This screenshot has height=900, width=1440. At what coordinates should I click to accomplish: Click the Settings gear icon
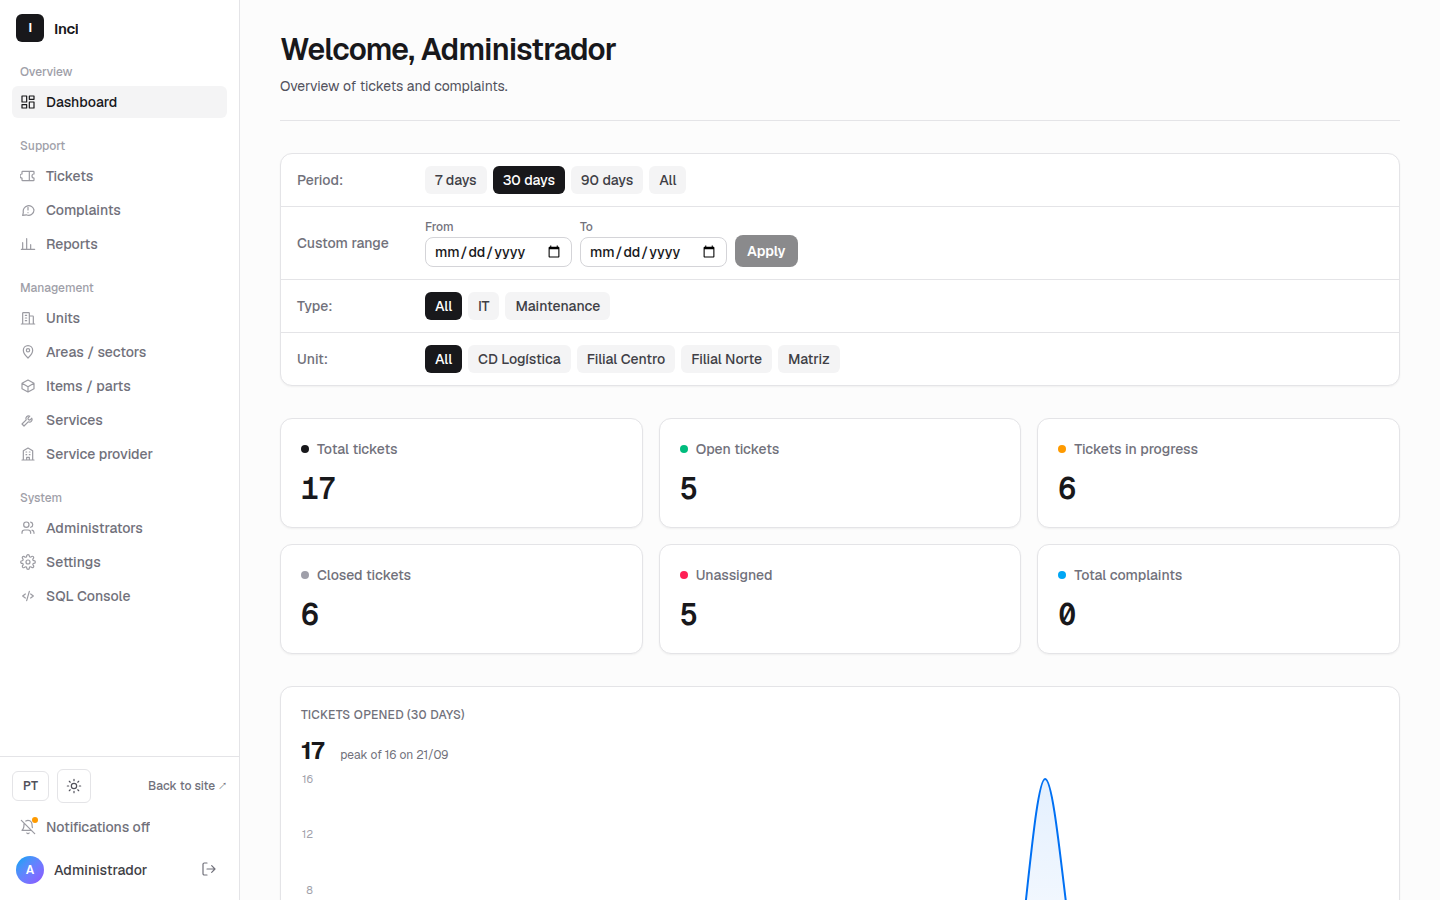28,562
